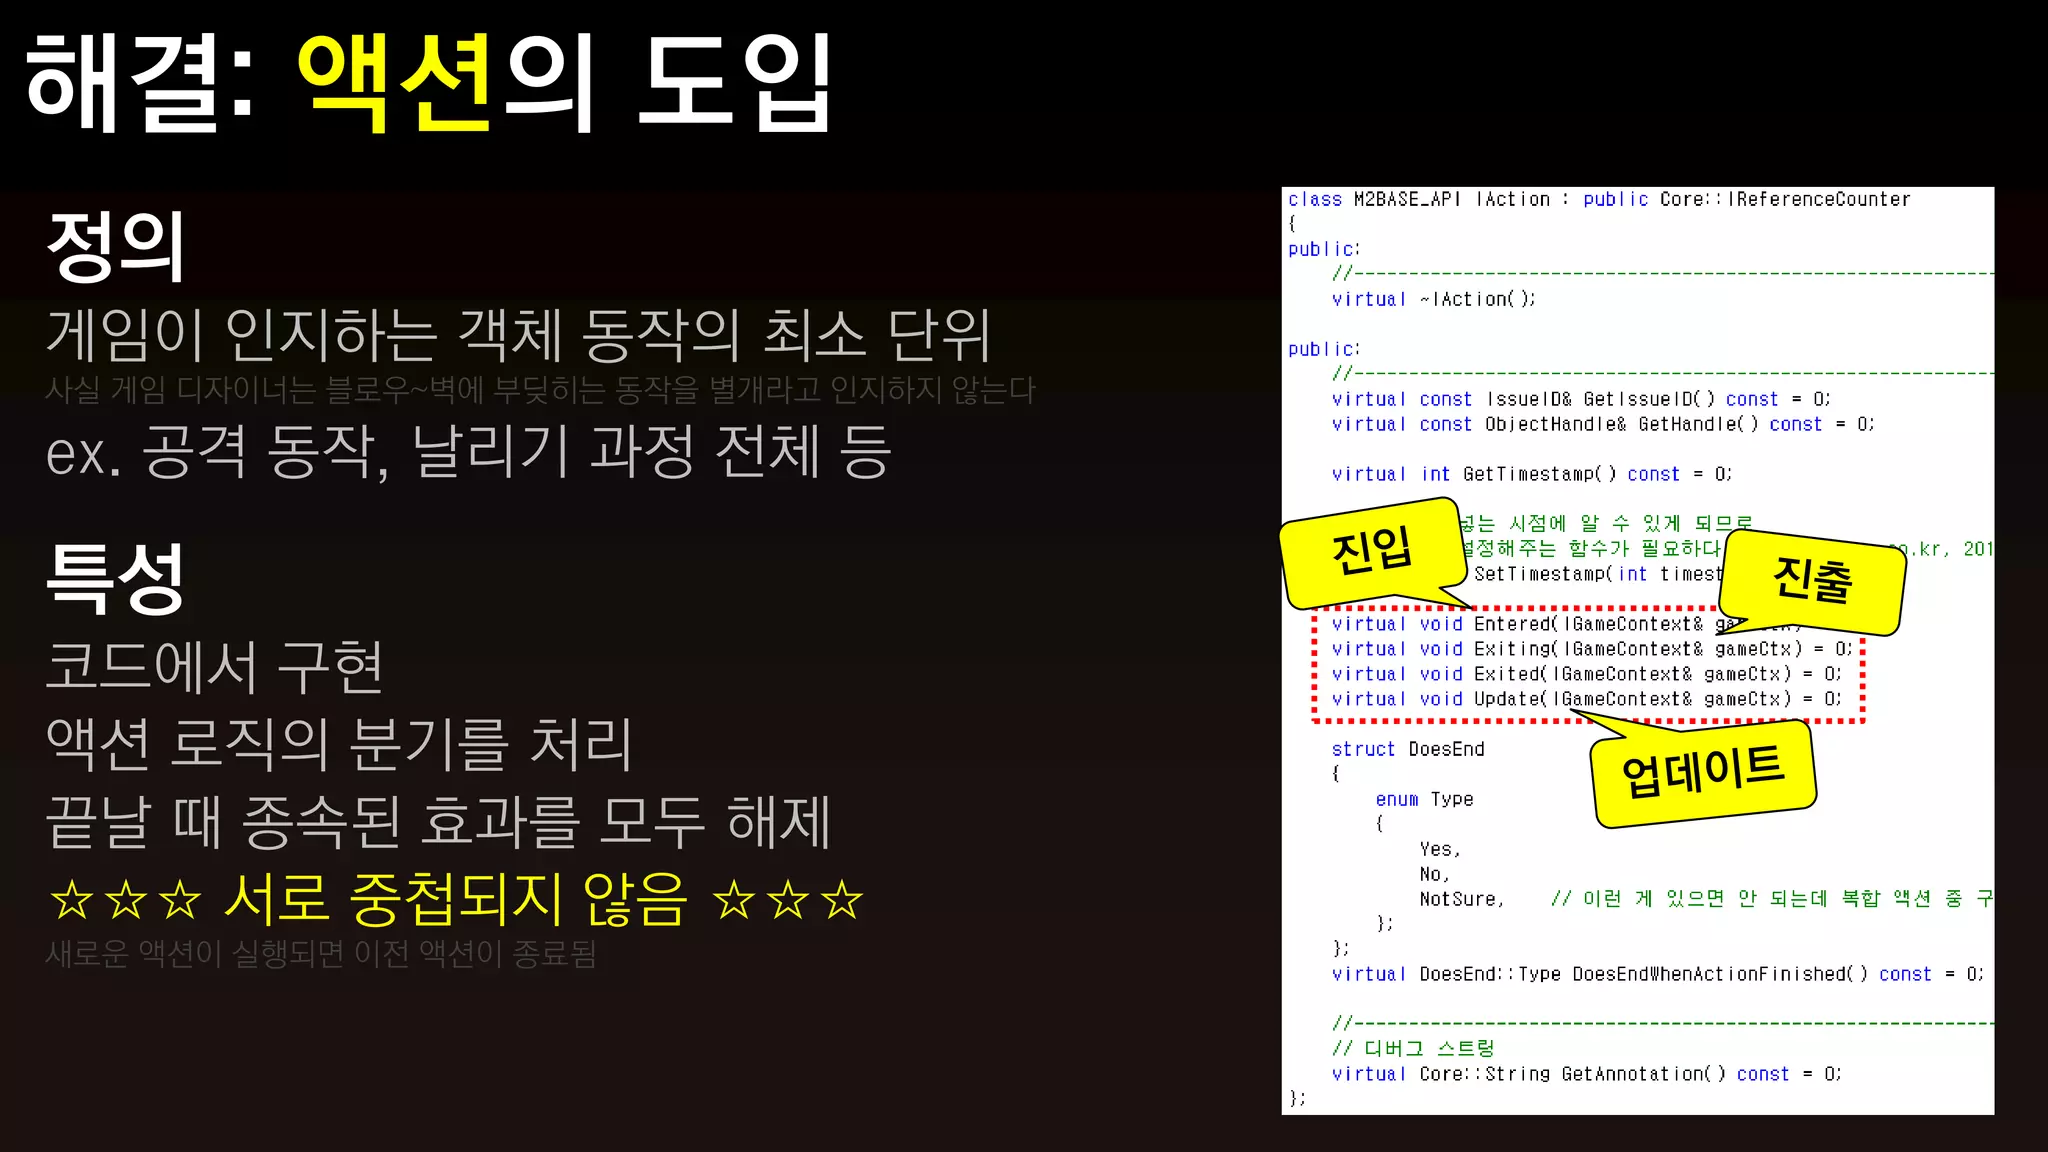Image resolution: width=2048 pixels, height=1152 pixels.
Task: Select the '특성' section heading
Action: (115, 578)
